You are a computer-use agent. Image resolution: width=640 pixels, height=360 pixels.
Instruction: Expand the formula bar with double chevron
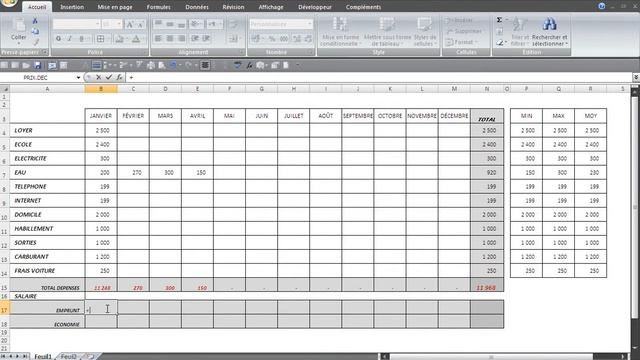point(636,77)
